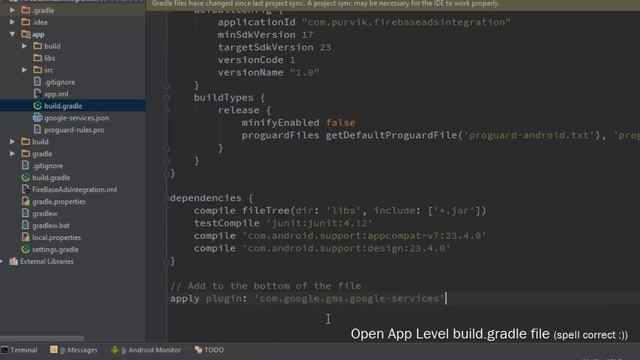640x360 pixels.
Task: Click the google-services.json file icon
Action: [38, 118]
